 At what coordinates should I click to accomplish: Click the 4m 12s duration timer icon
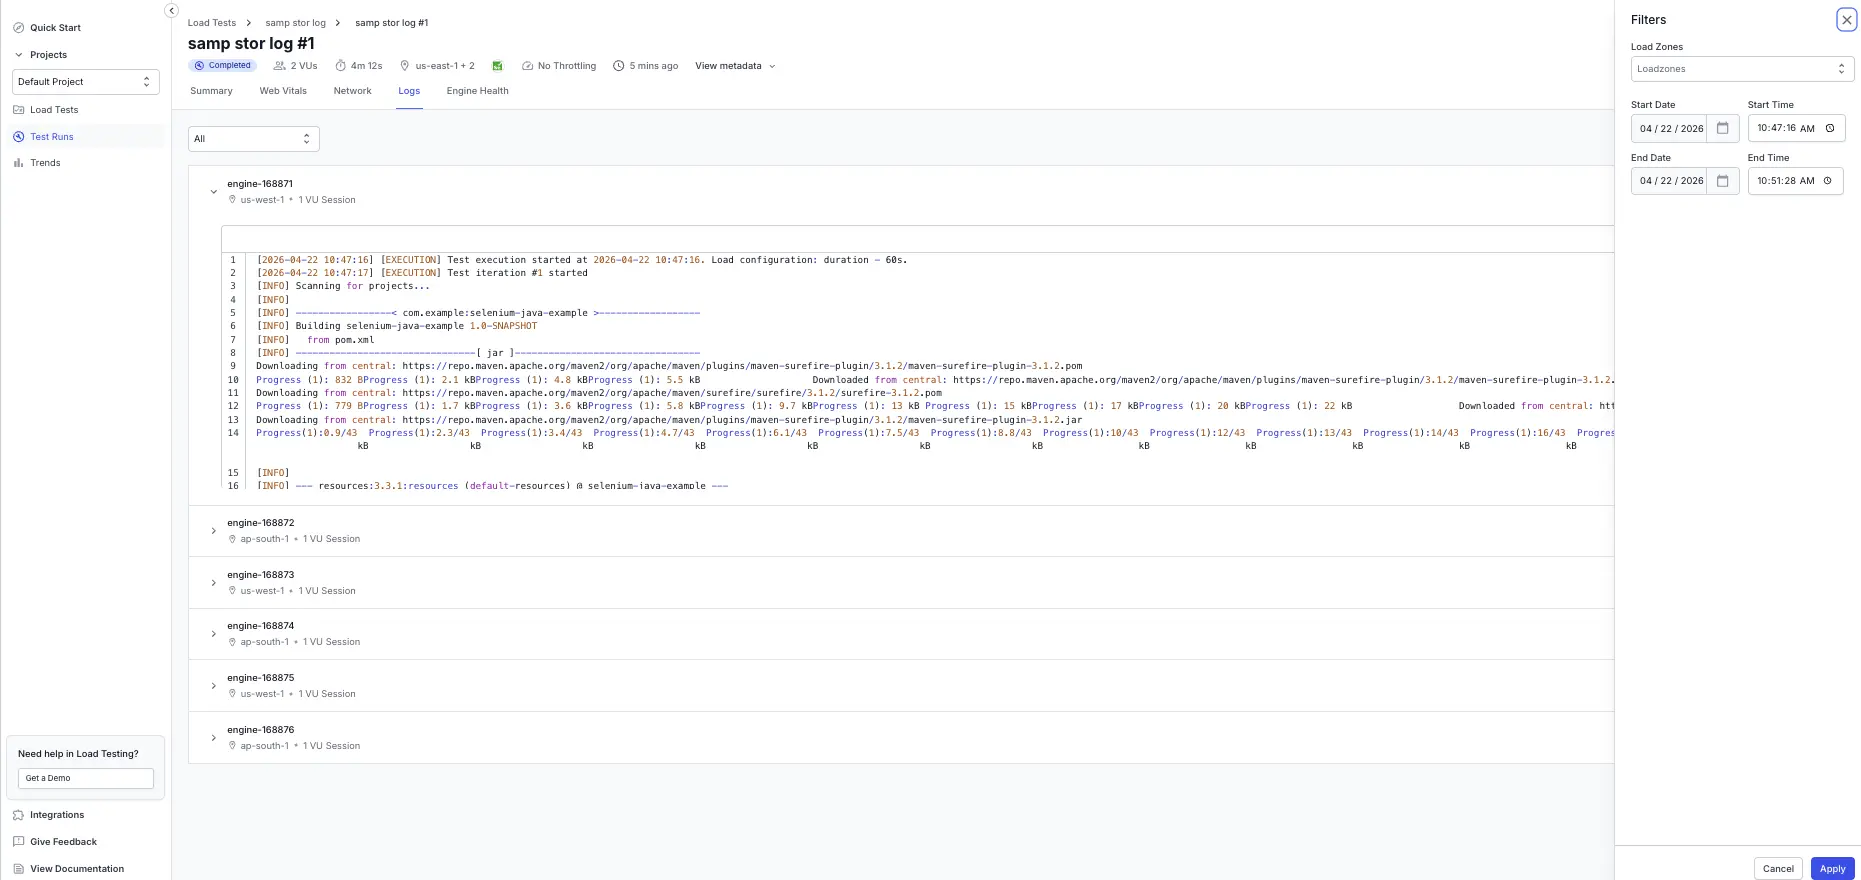pos(340,66)
